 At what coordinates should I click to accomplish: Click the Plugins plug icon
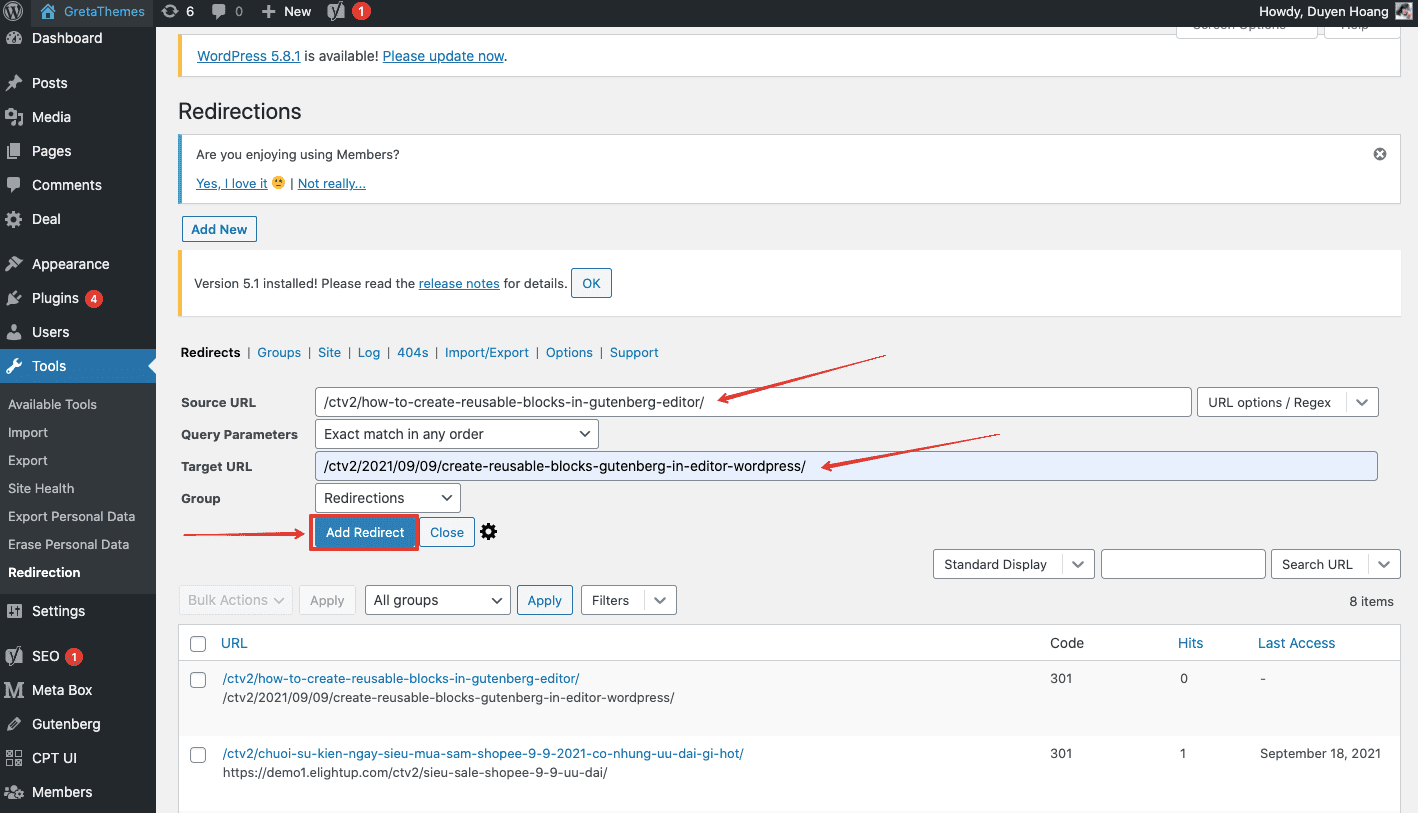[x=14, y=298]
